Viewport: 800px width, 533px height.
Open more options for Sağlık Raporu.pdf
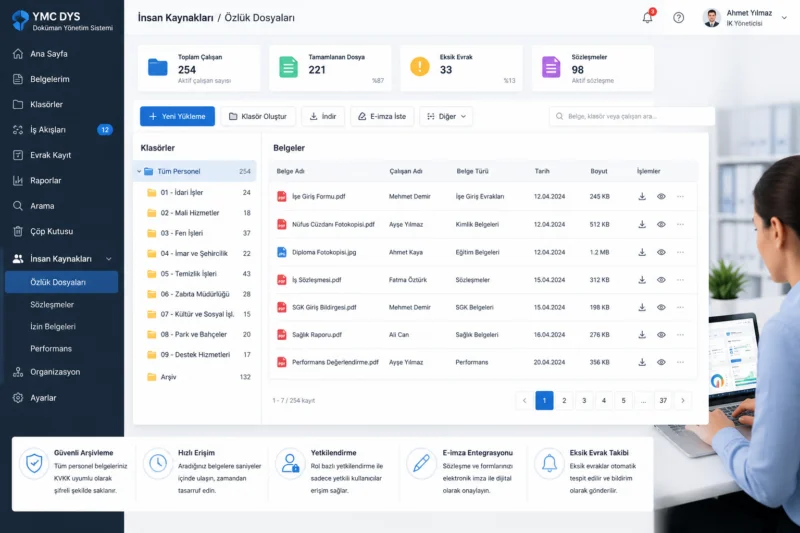(x=680, y=335)
